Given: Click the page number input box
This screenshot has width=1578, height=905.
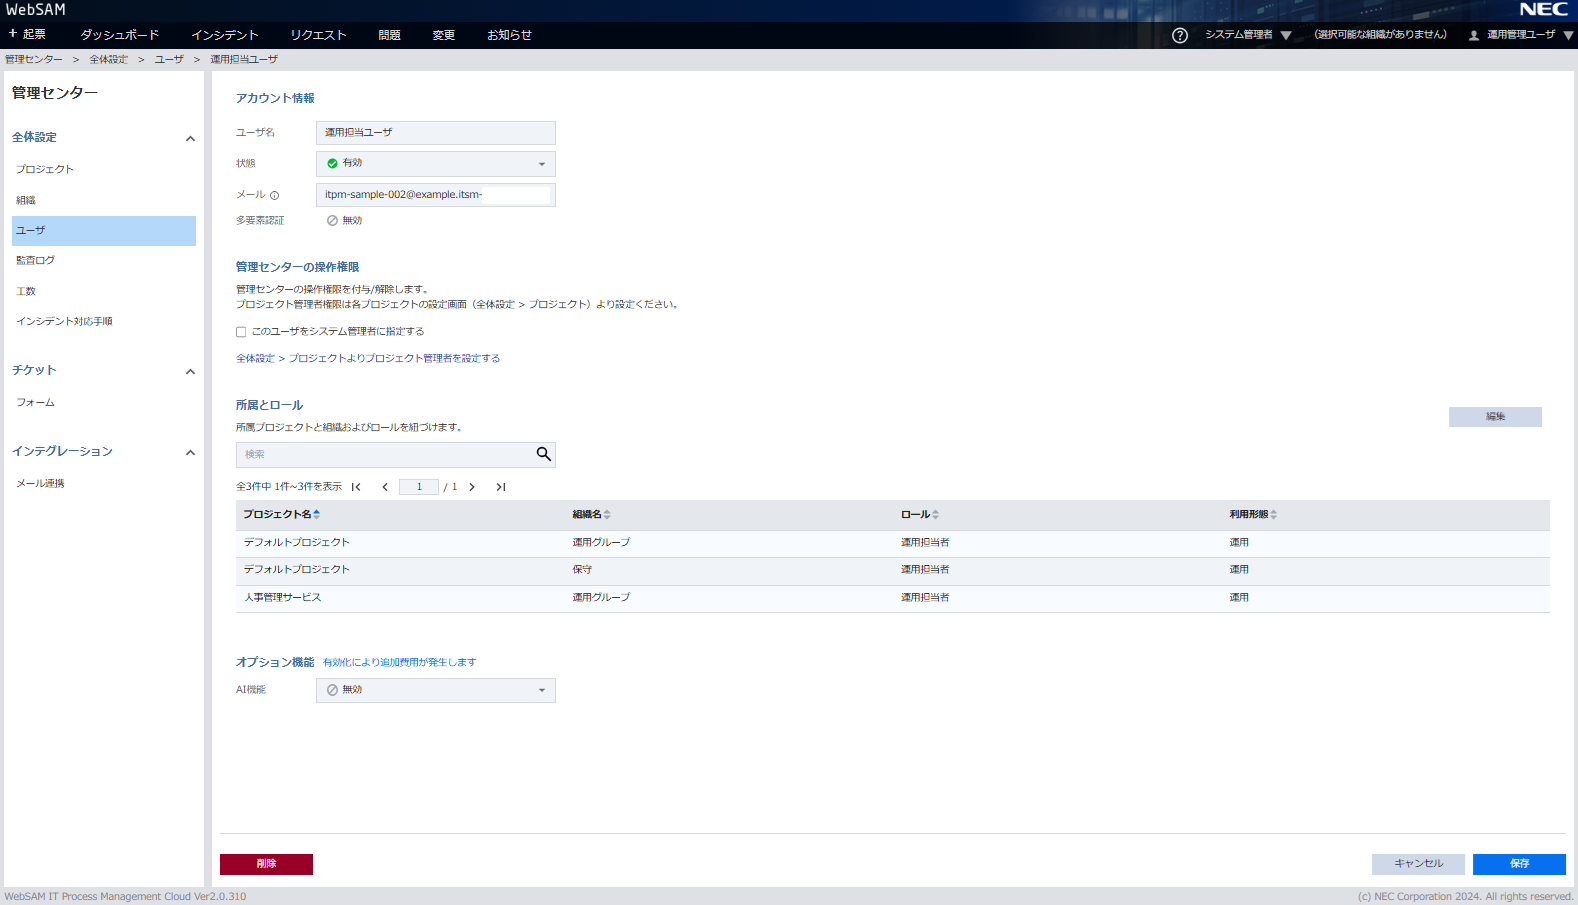Looking at the screenshot, I should click(419, 487).
